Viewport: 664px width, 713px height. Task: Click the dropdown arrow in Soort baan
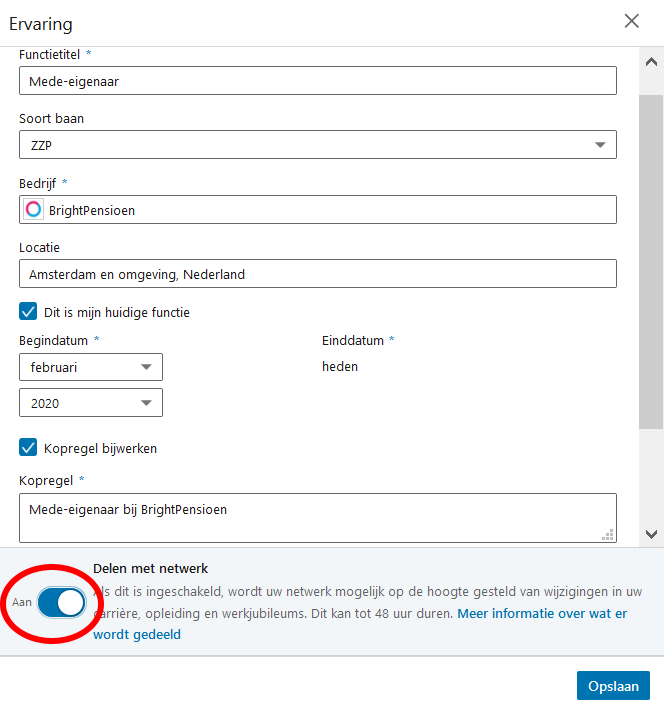pyautogui.click(x=600, y=145)
